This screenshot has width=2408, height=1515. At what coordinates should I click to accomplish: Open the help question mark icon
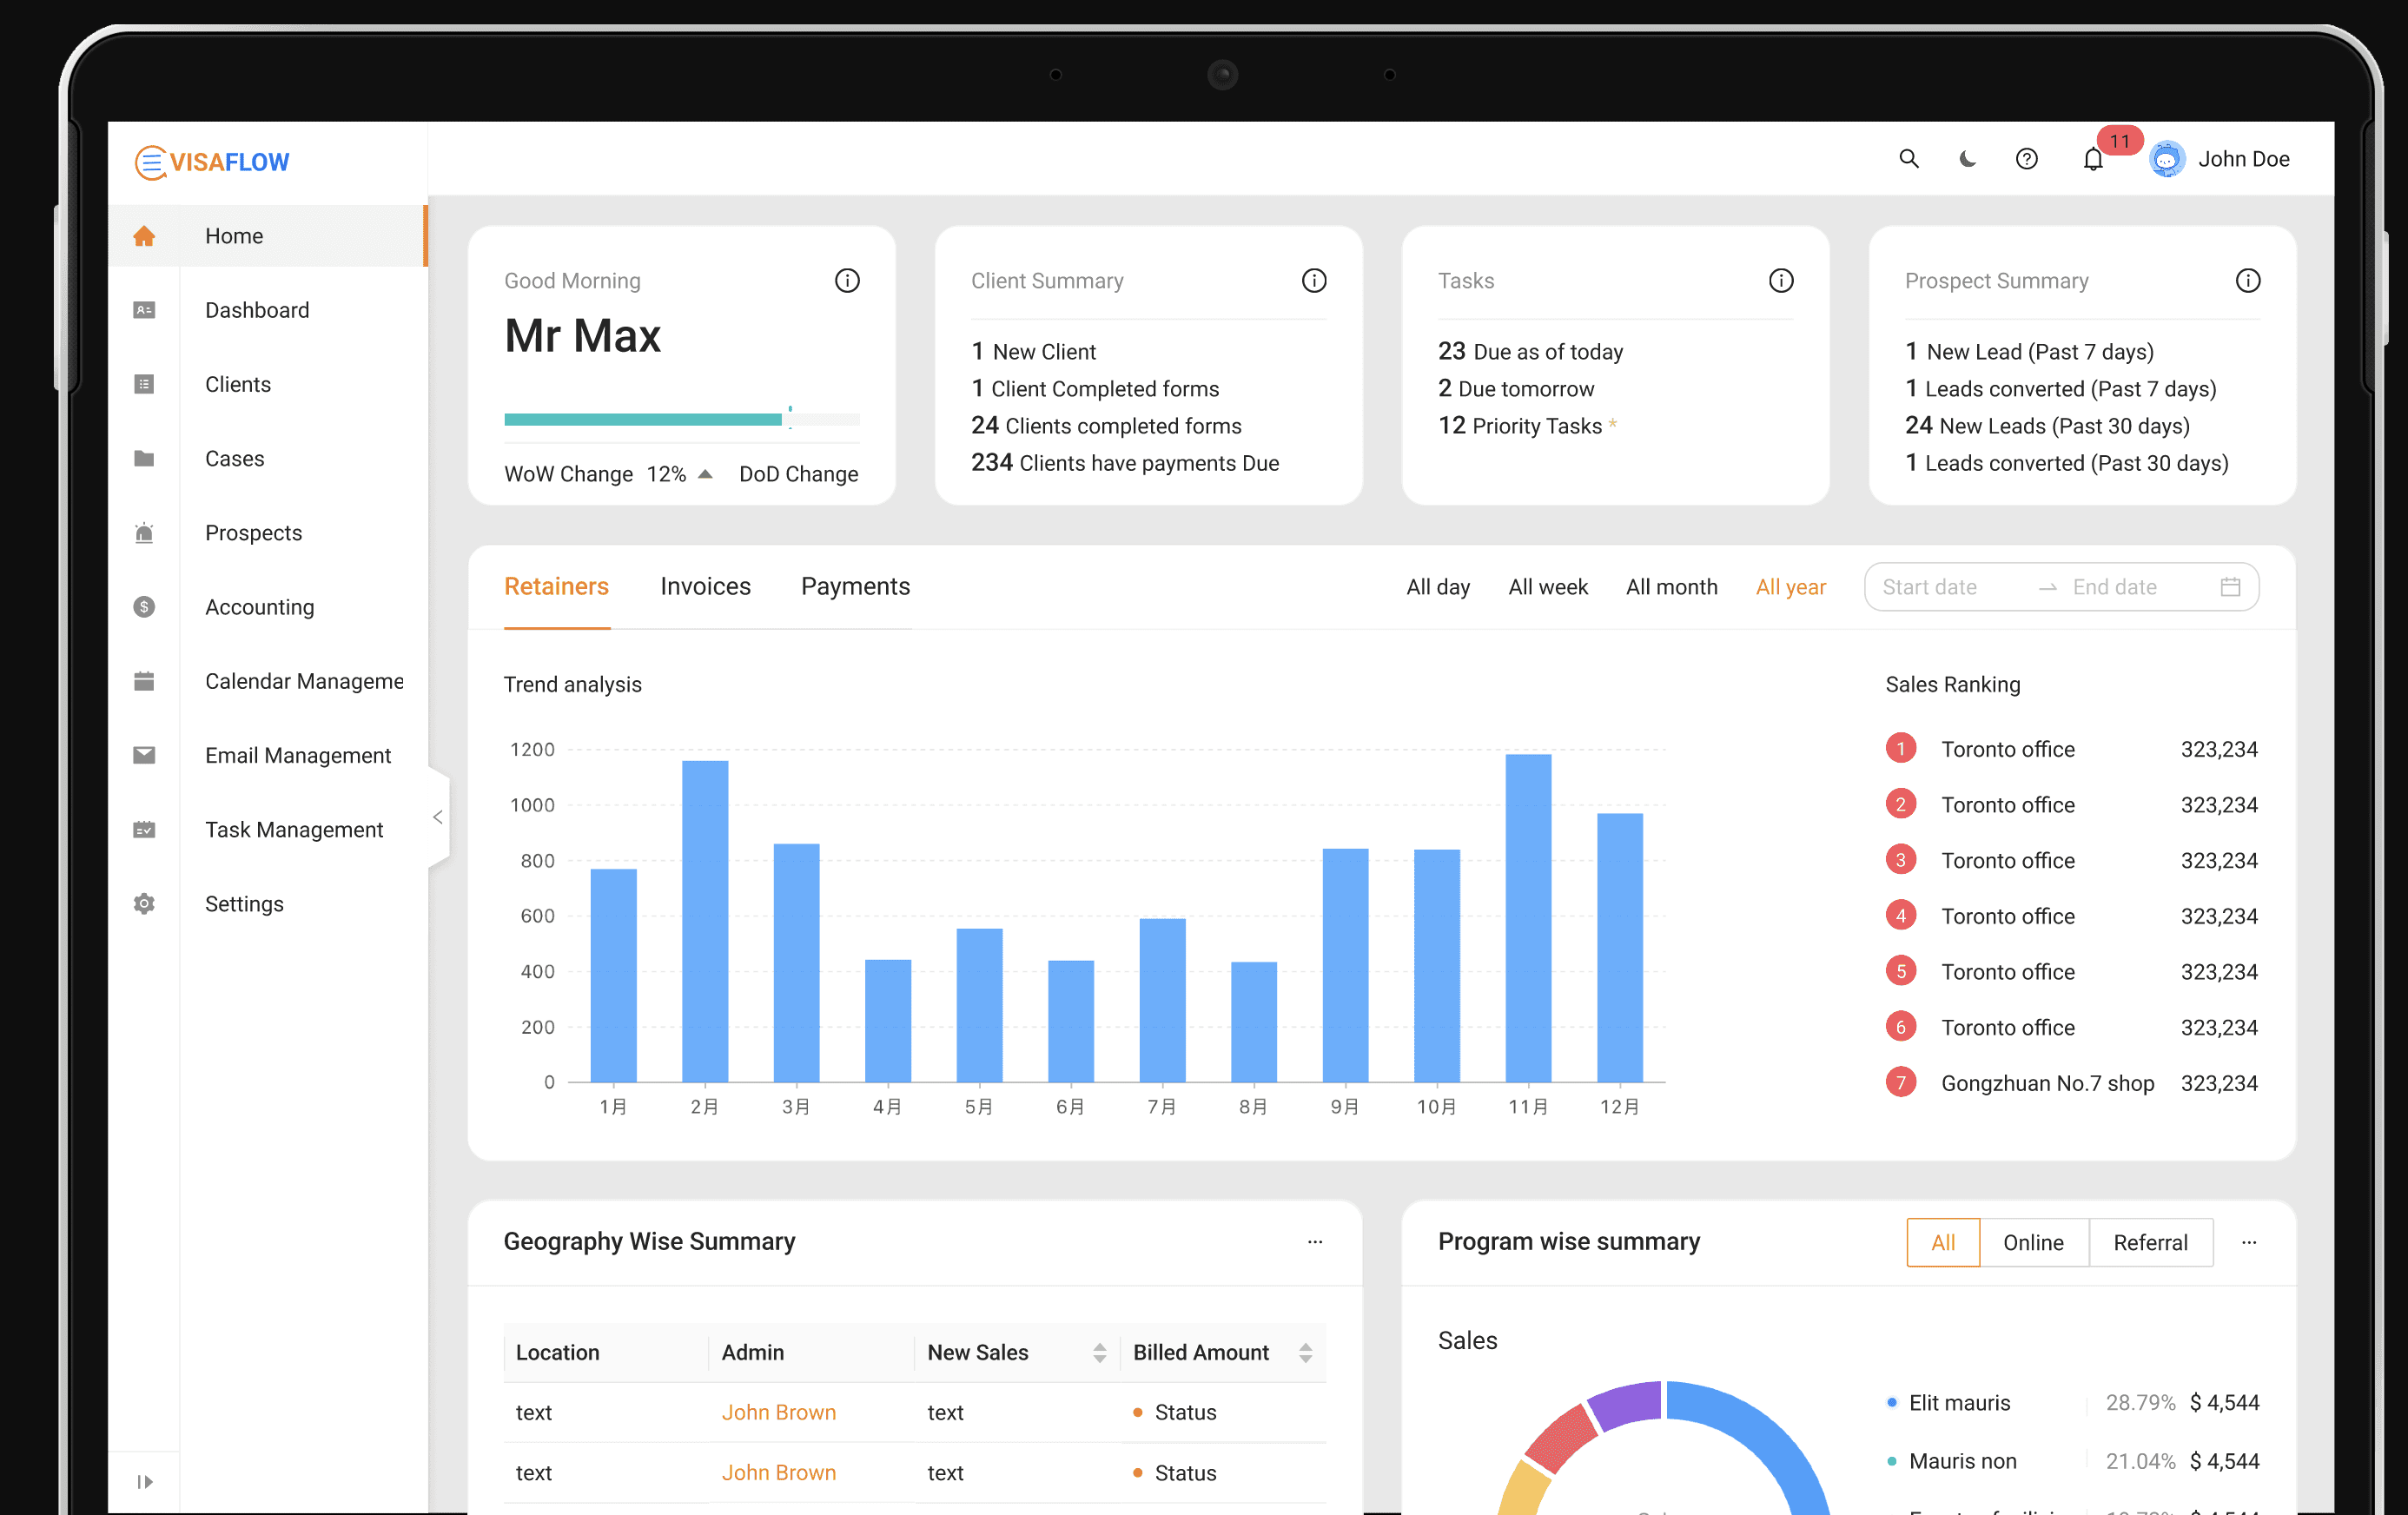point(2026,159)
